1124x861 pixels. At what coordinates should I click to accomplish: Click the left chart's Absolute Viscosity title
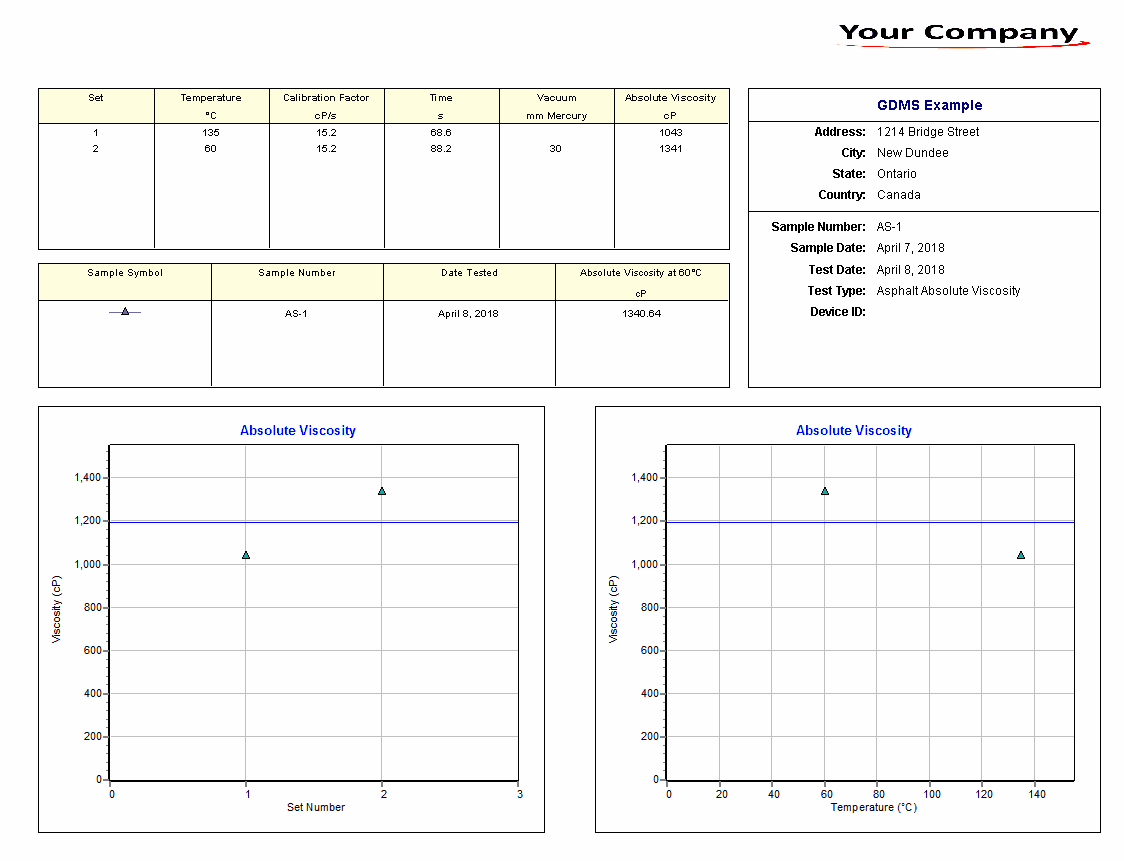[298, 431]
